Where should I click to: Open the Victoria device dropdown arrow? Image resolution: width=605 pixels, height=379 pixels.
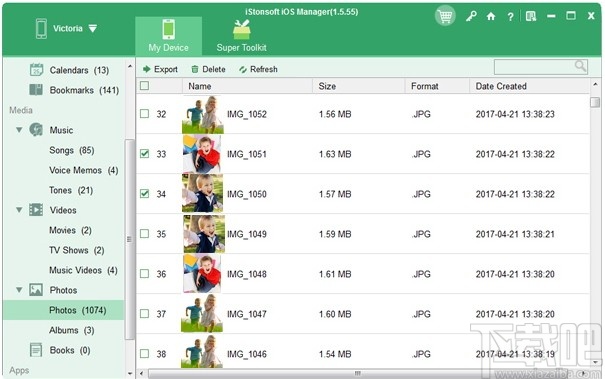pyautogui.click(x=93, y=29)
